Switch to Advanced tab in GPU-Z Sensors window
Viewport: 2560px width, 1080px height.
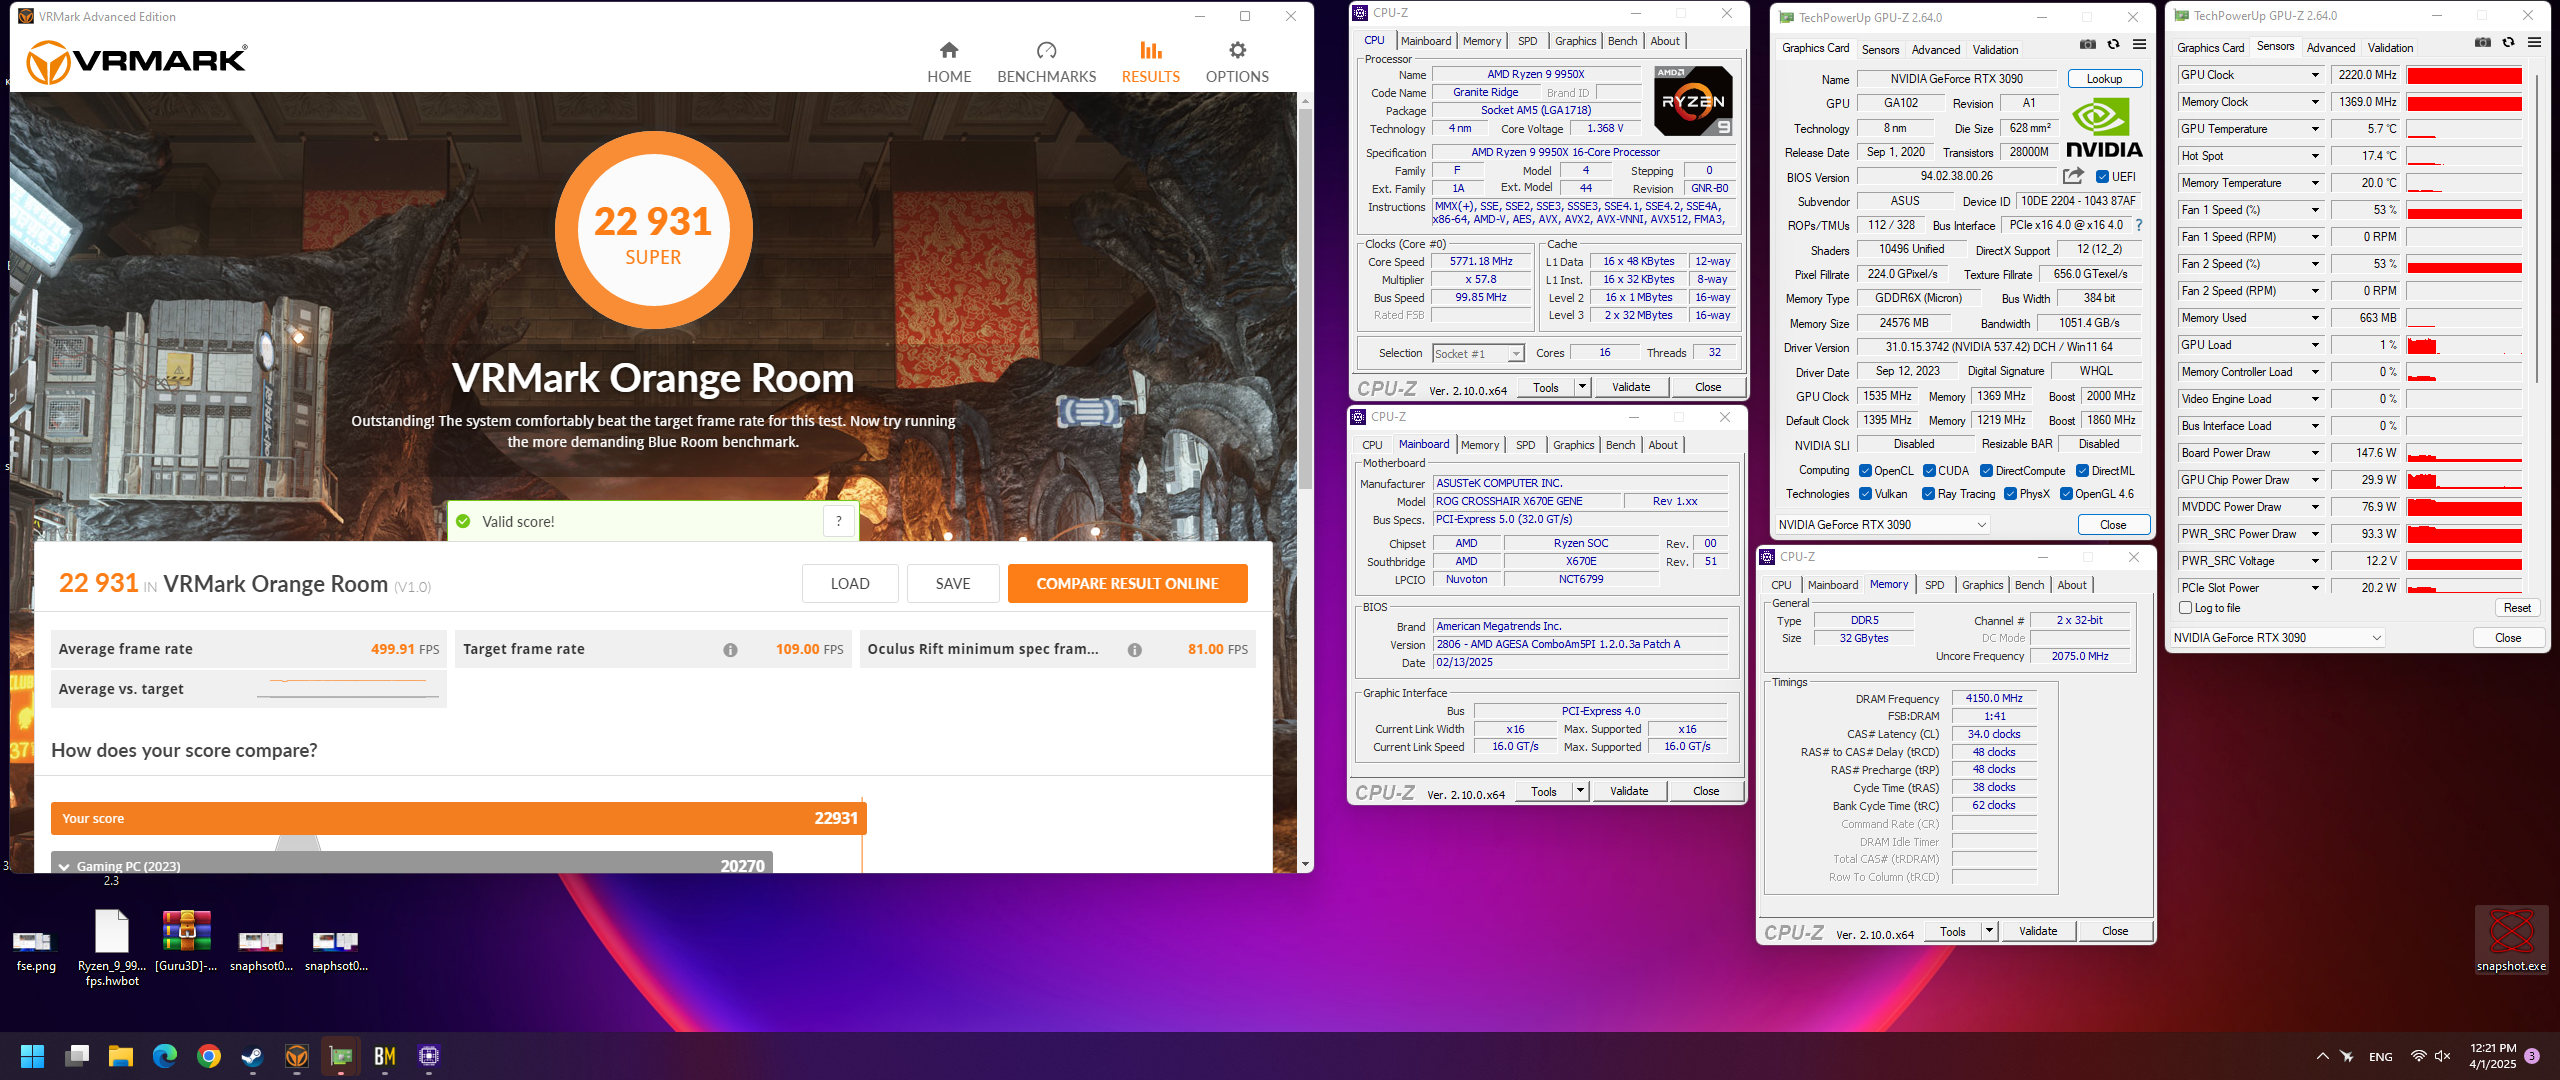click(2331, 47)
